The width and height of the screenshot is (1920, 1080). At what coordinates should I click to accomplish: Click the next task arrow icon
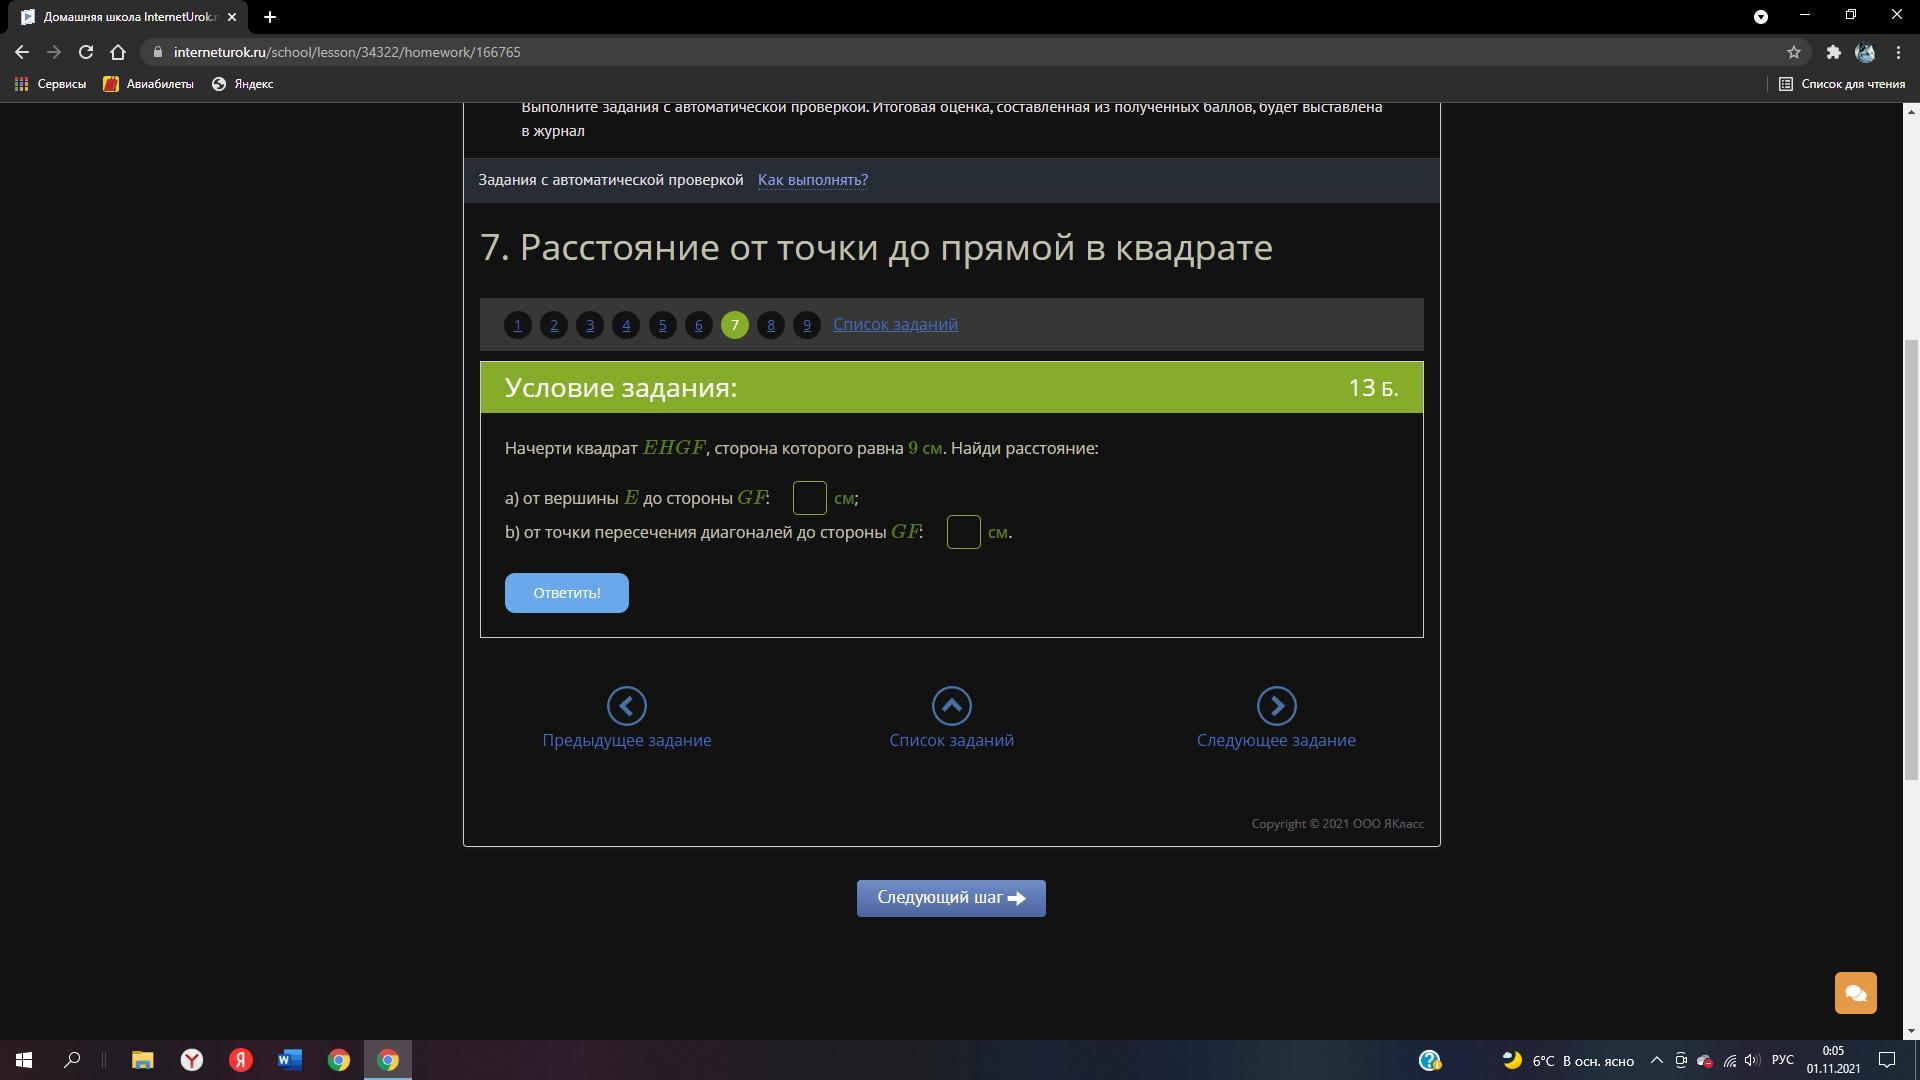(x=1276, y=706)
